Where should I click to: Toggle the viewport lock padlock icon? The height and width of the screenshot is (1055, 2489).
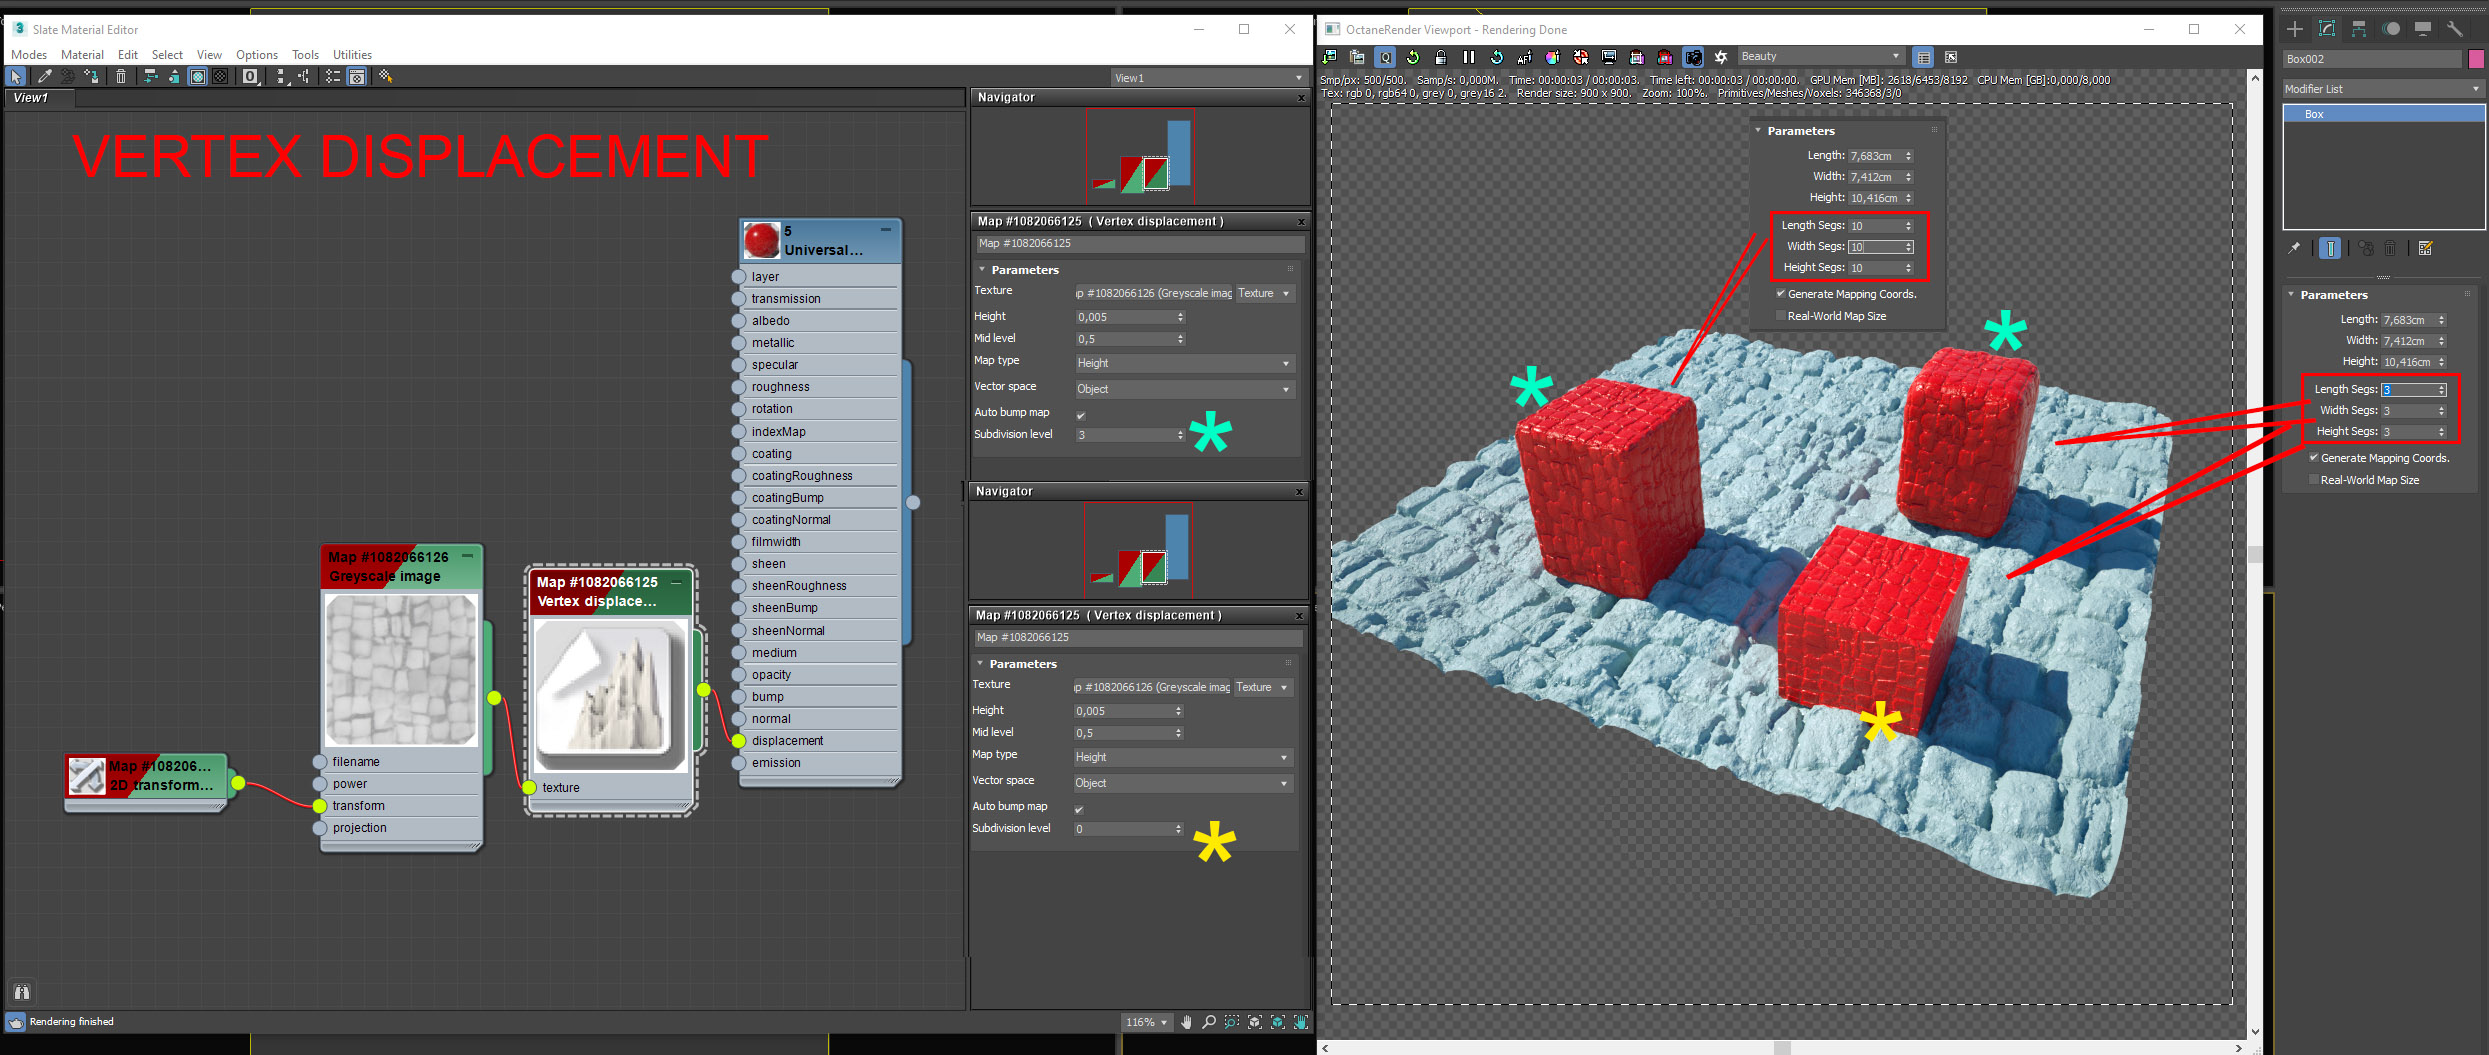(1440, 57)
